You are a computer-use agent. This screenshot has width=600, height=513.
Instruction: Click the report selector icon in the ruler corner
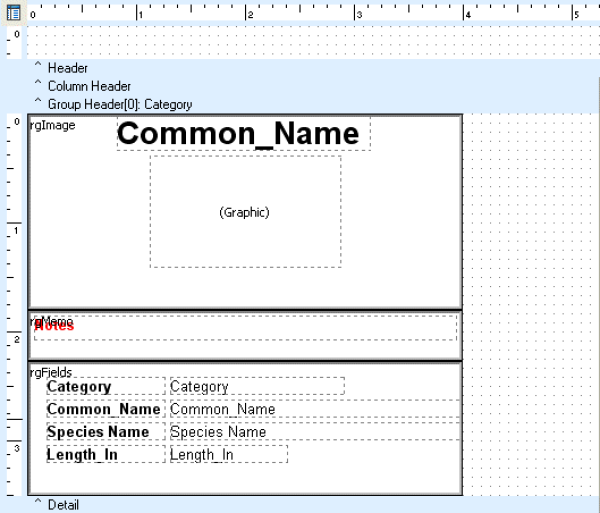[14, 12]
